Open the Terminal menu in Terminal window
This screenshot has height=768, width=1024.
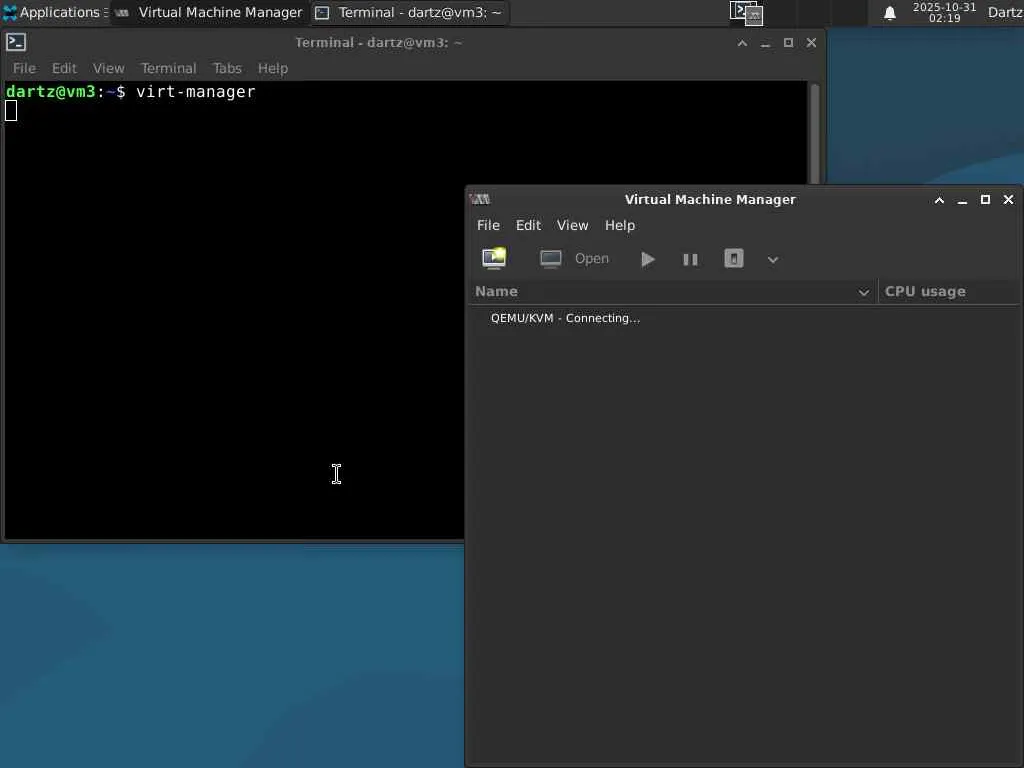tap(168, 69)
